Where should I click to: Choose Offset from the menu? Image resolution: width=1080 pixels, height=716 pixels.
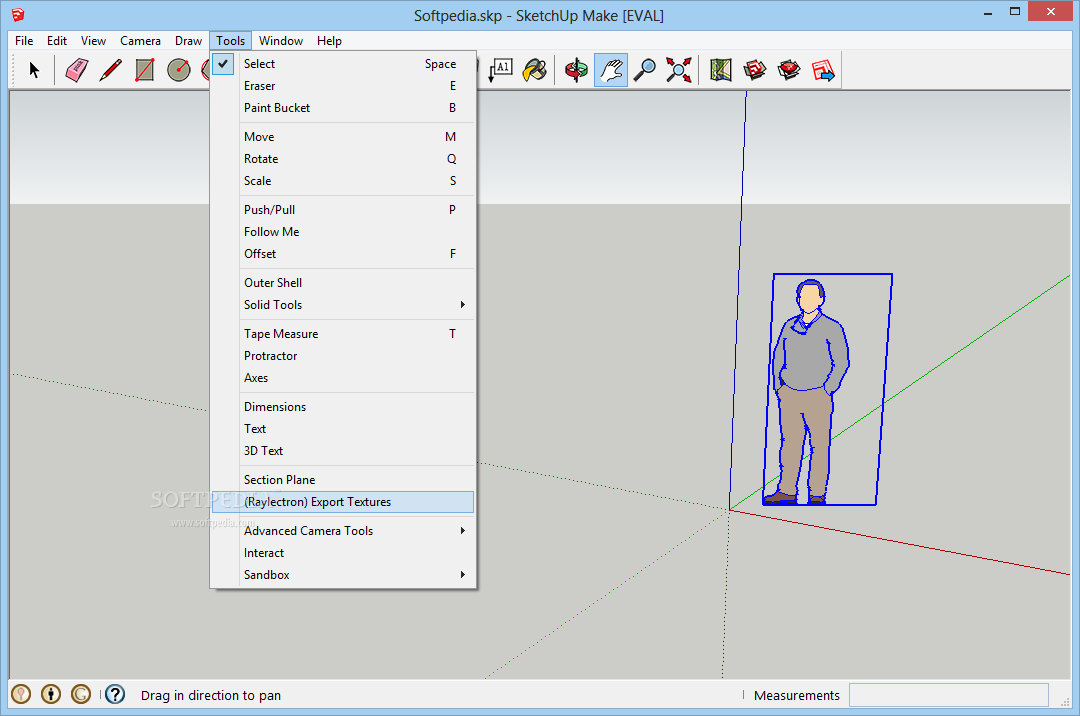point(343,254)
